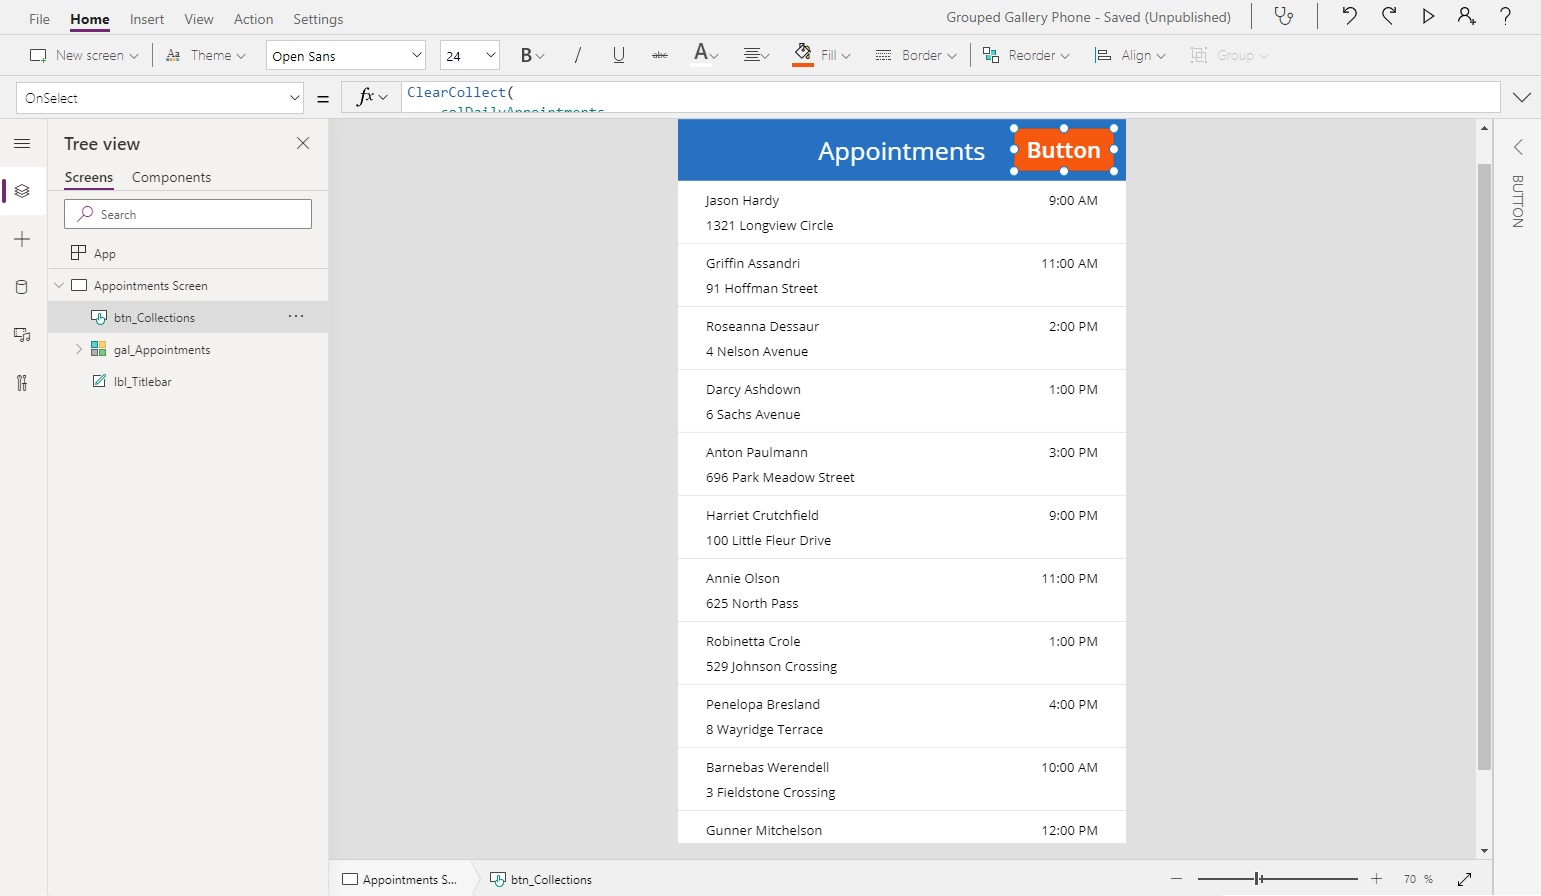The image size is (1541, 896).
Task: Open Advanced tools sidebar icon
Action: tap(22, 383)
